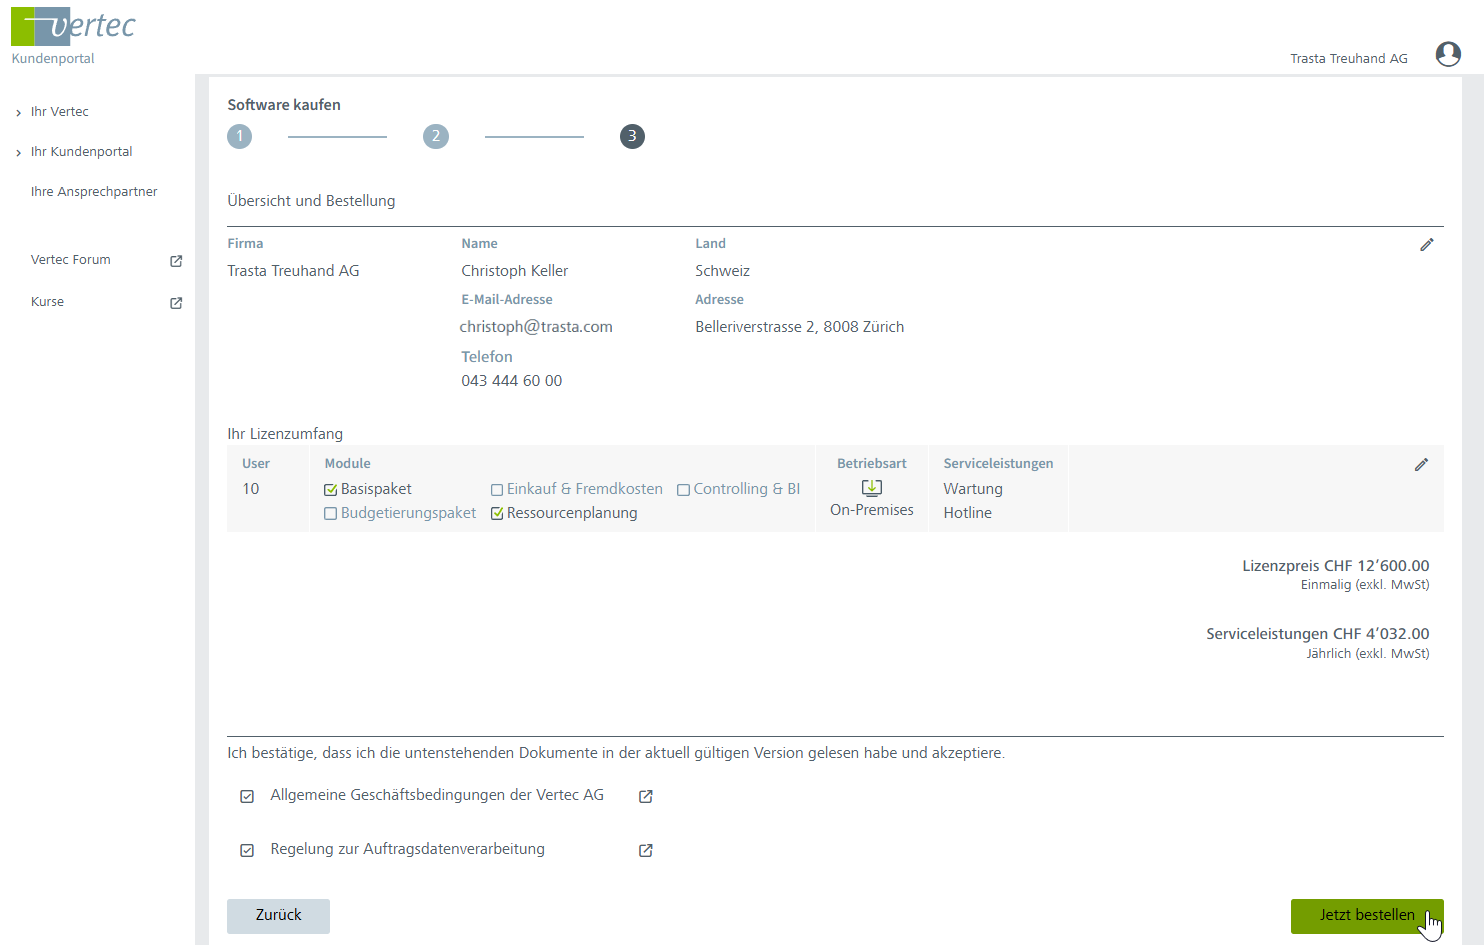Go back with Zurück button
The image size is (1484, 945).
tap(278, 915)
